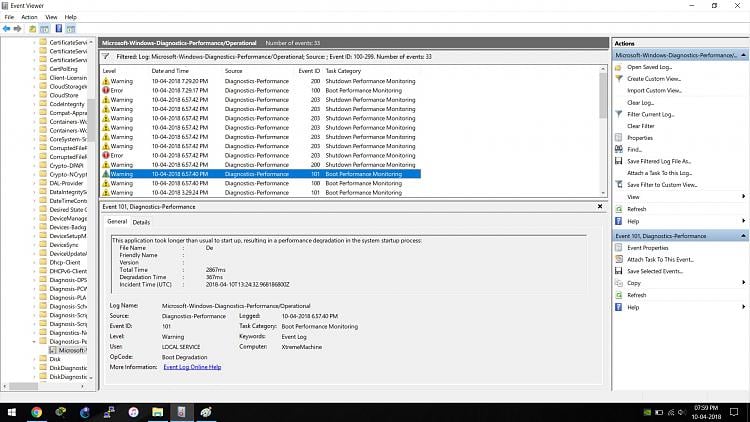Viewport: 750px width, 422px height.
Task: Open the File menu
Action: tap(9, 17)
